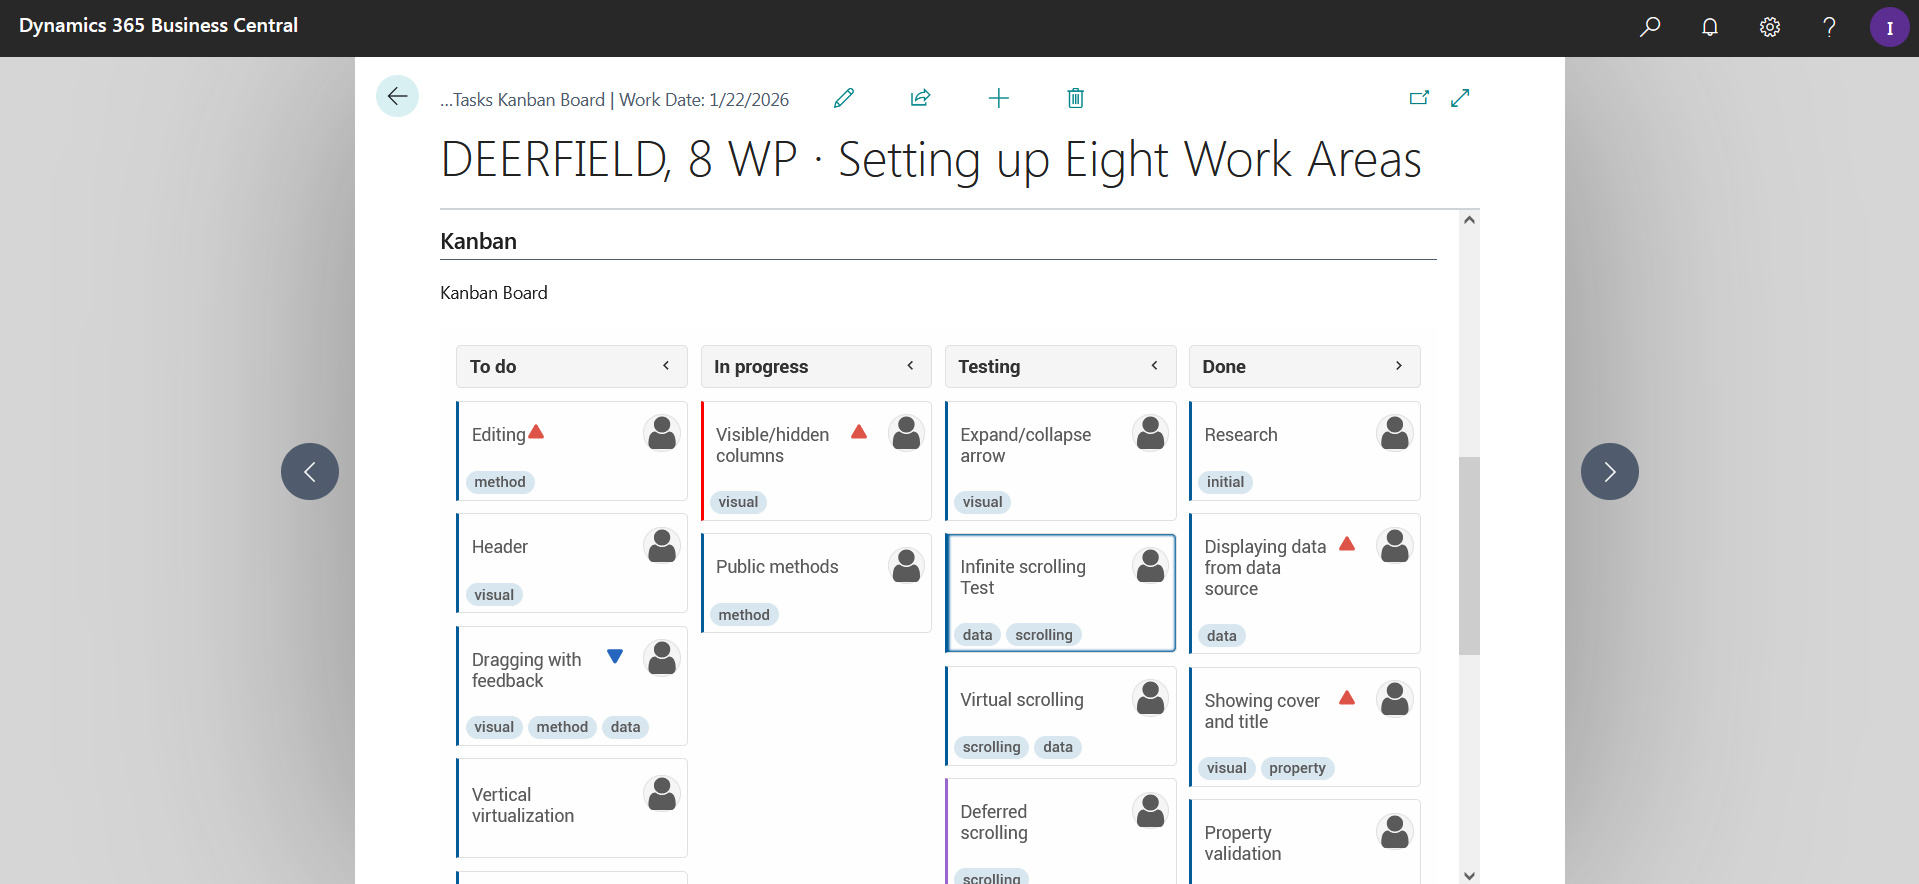Viewport: 1919px width, 884px height.
Task: Click red triangle on Visible/hidden columns card
Action: [x=859, y=432]
